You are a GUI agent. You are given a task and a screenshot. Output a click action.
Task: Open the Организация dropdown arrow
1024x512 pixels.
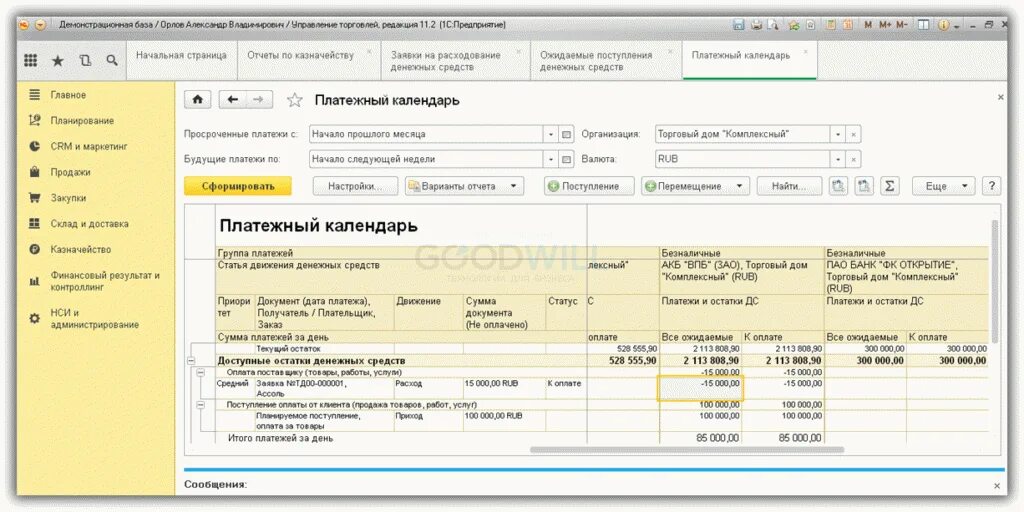[839, 135]
